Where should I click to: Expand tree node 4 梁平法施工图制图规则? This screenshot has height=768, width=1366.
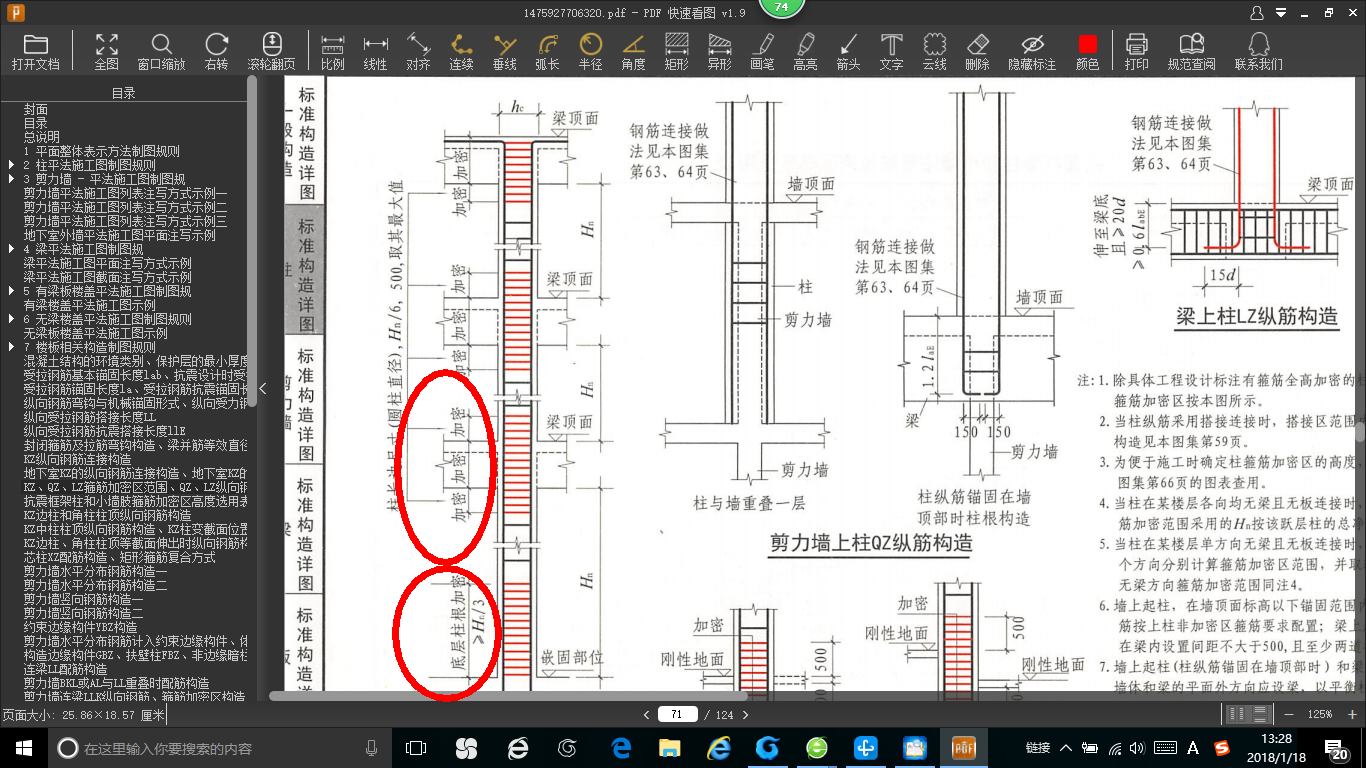click(11, 250)
